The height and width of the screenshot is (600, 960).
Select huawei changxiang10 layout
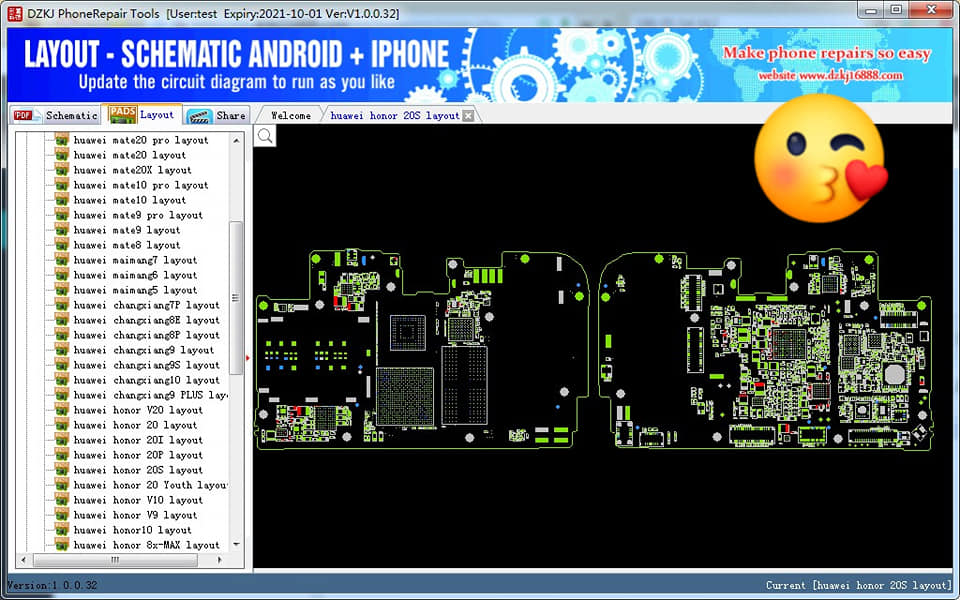click(146, 380)
